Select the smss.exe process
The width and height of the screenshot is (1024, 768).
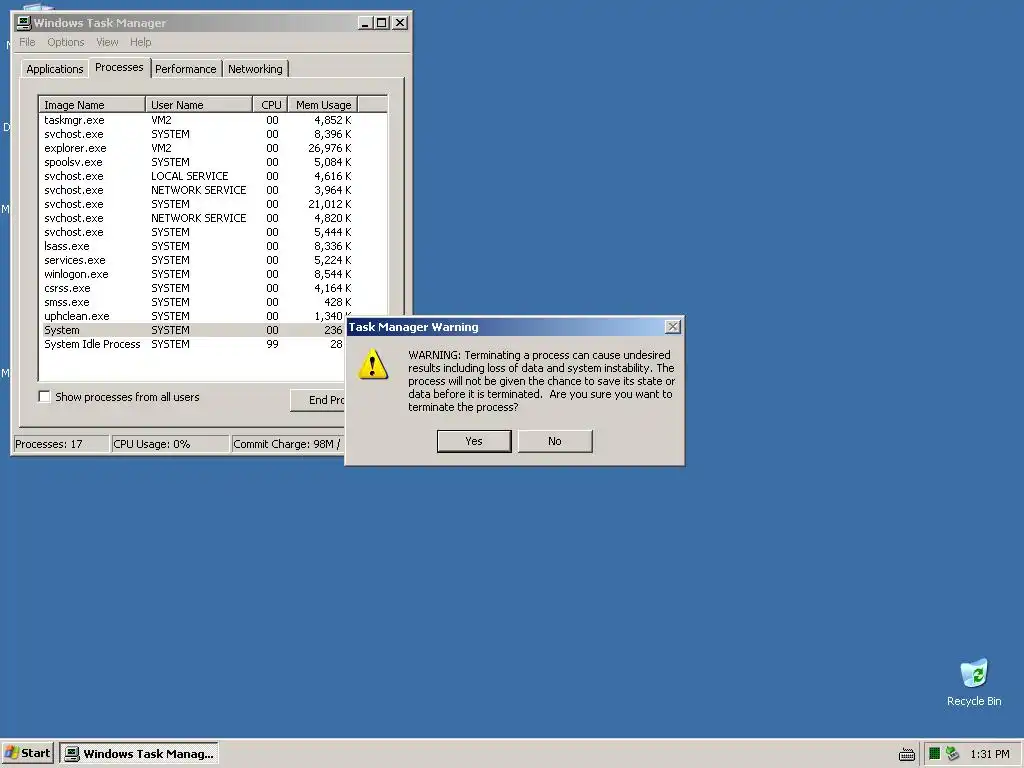pos(198,302)
